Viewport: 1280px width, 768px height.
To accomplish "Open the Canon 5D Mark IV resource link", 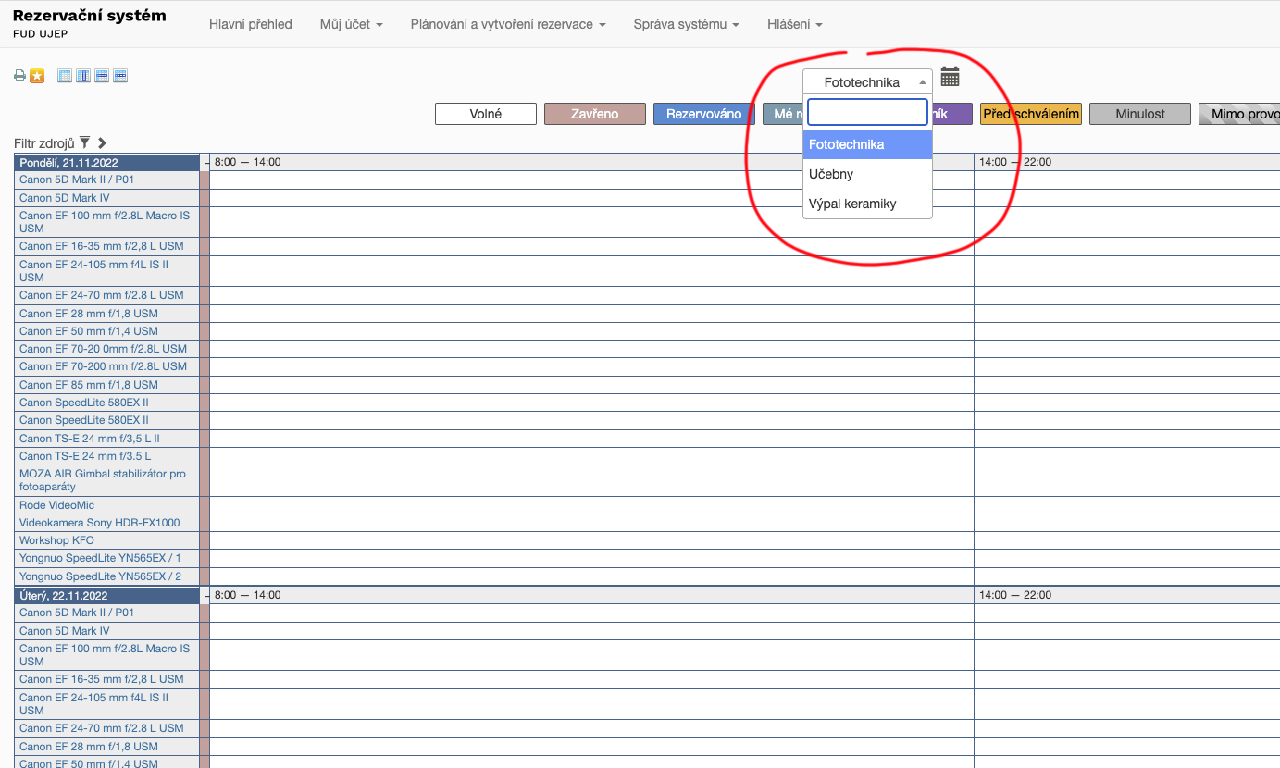I will [x=64, y=198].
